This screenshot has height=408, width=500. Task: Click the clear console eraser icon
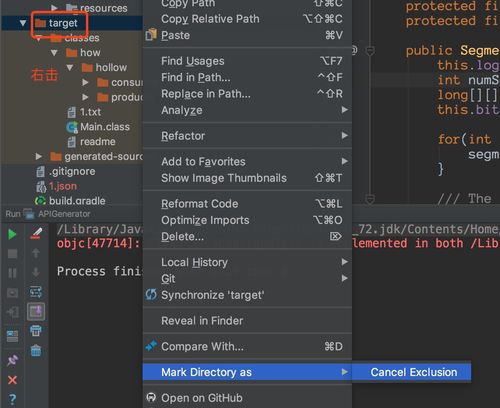(x=36, y=234)
